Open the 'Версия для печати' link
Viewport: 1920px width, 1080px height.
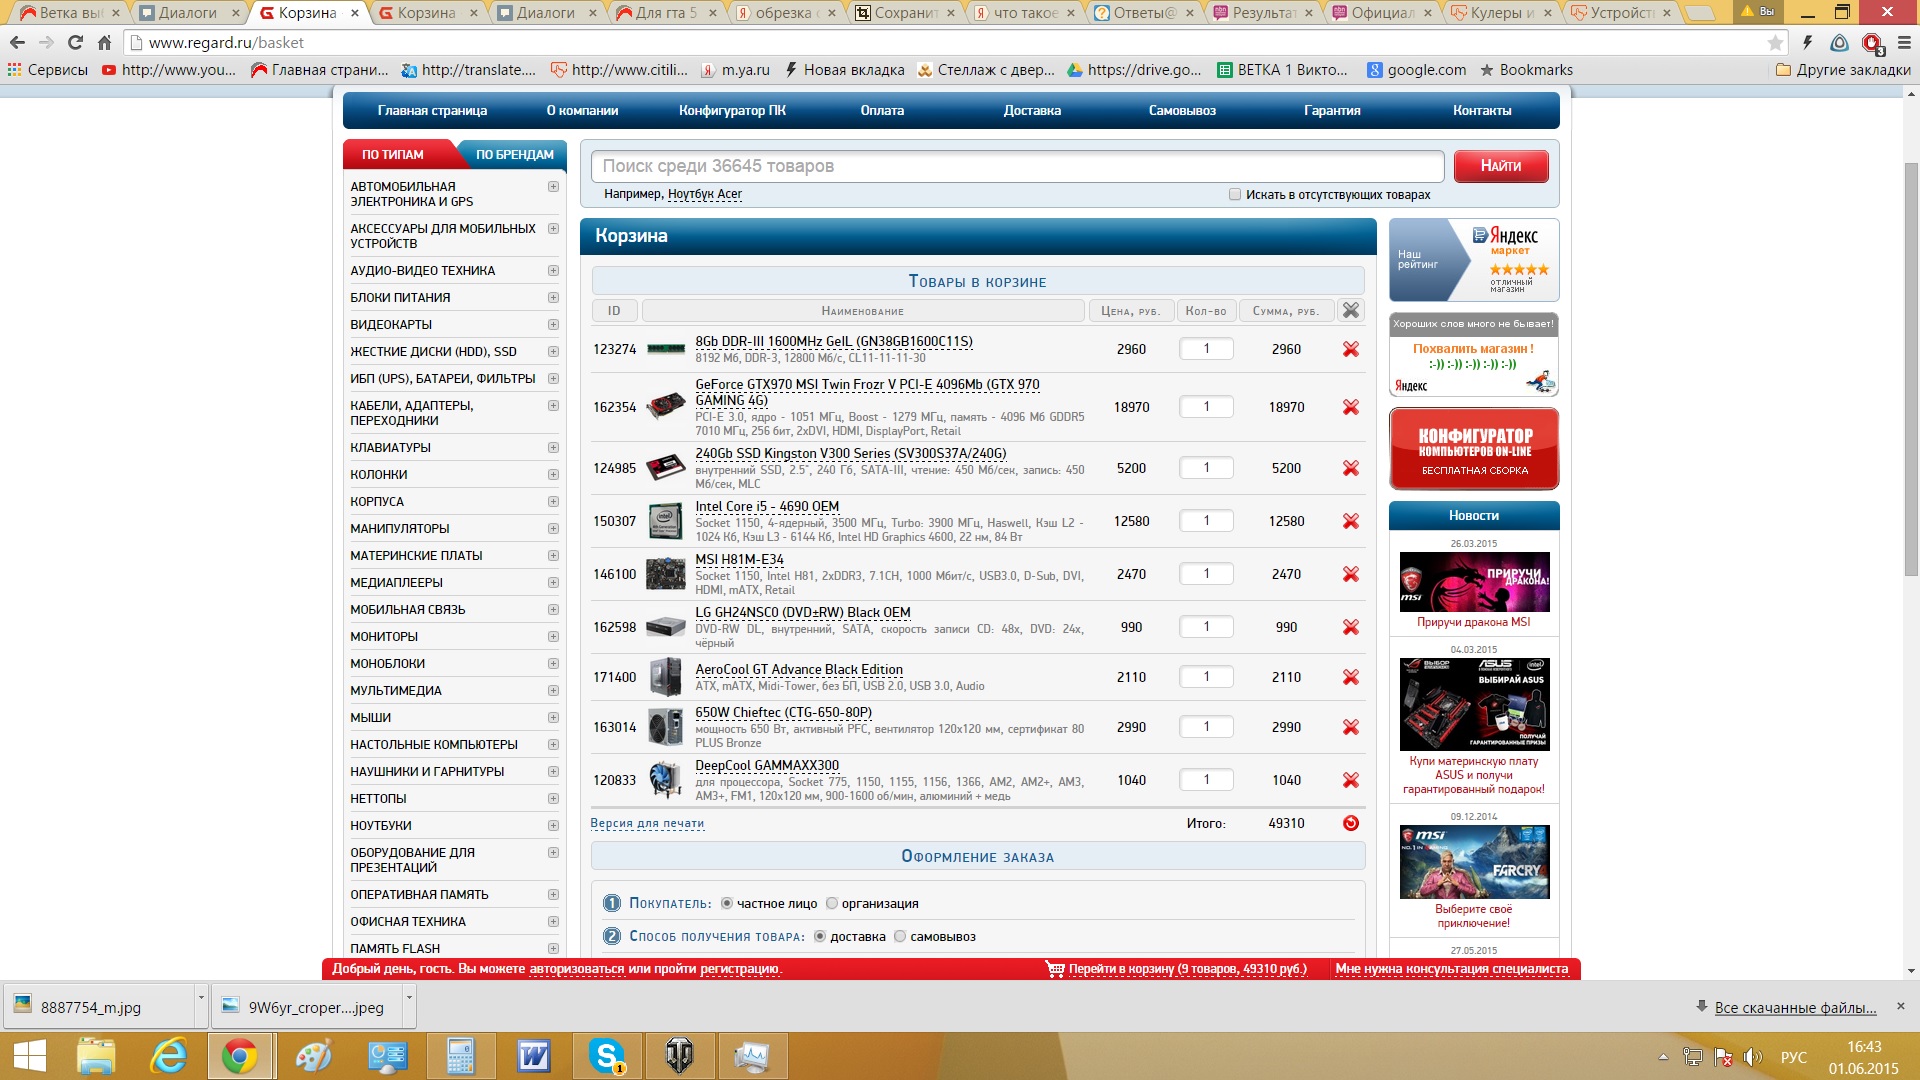coord(647,824)
